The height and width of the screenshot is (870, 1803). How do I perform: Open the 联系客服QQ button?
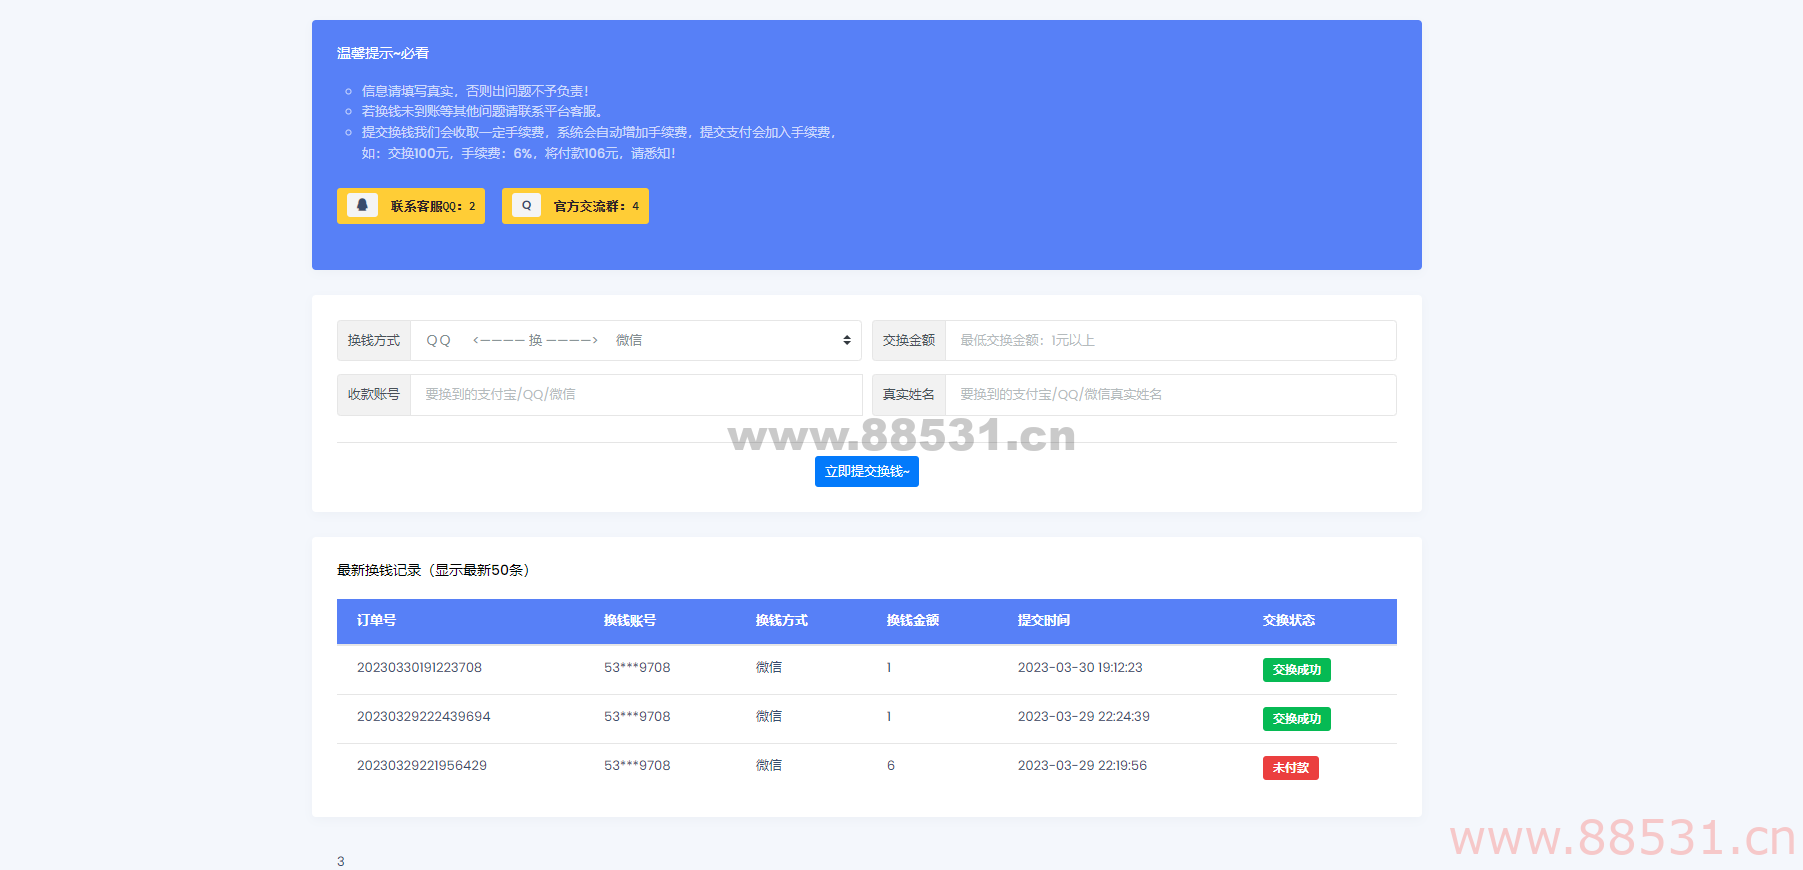(x=411, y=206)
